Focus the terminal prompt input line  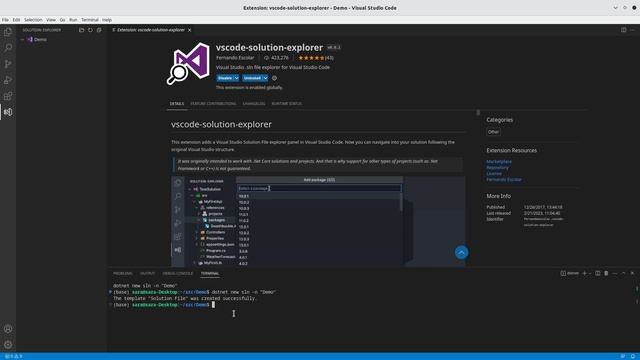pos(213,304)
